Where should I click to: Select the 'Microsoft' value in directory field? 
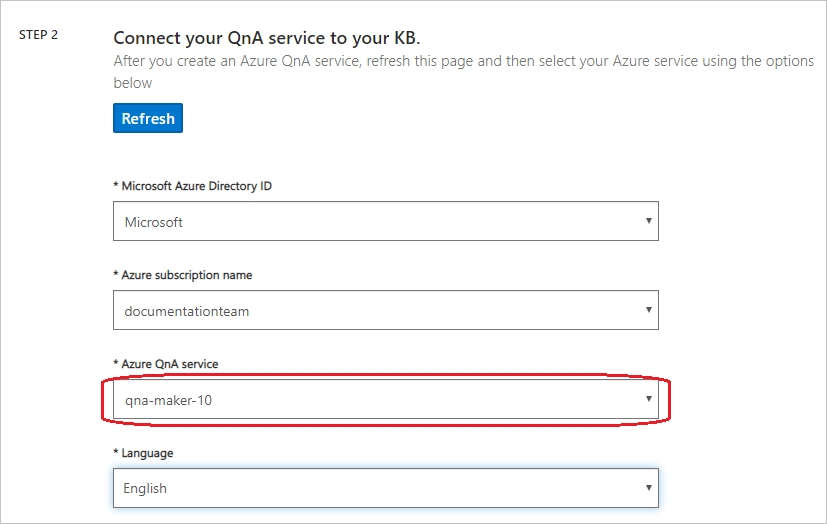(153, 222)
